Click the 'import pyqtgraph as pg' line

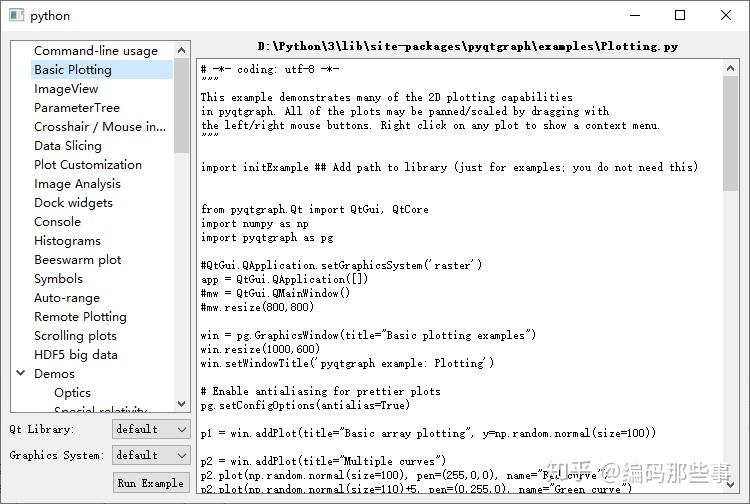(x=267, y=238)
